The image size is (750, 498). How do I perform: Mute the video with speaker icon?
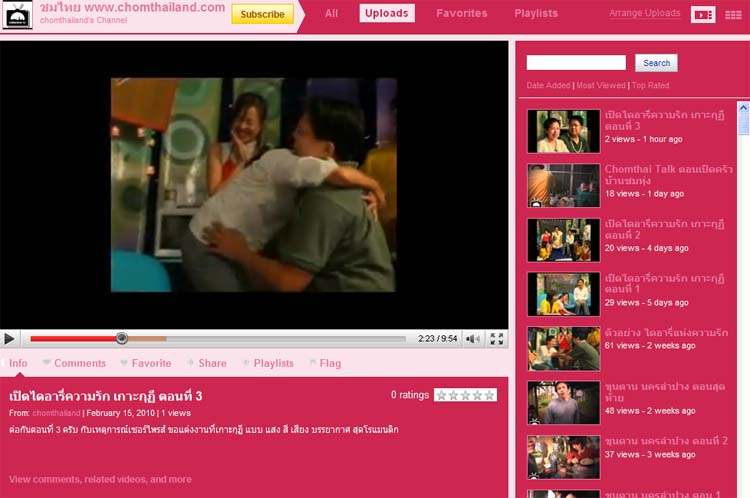[473, 339]
